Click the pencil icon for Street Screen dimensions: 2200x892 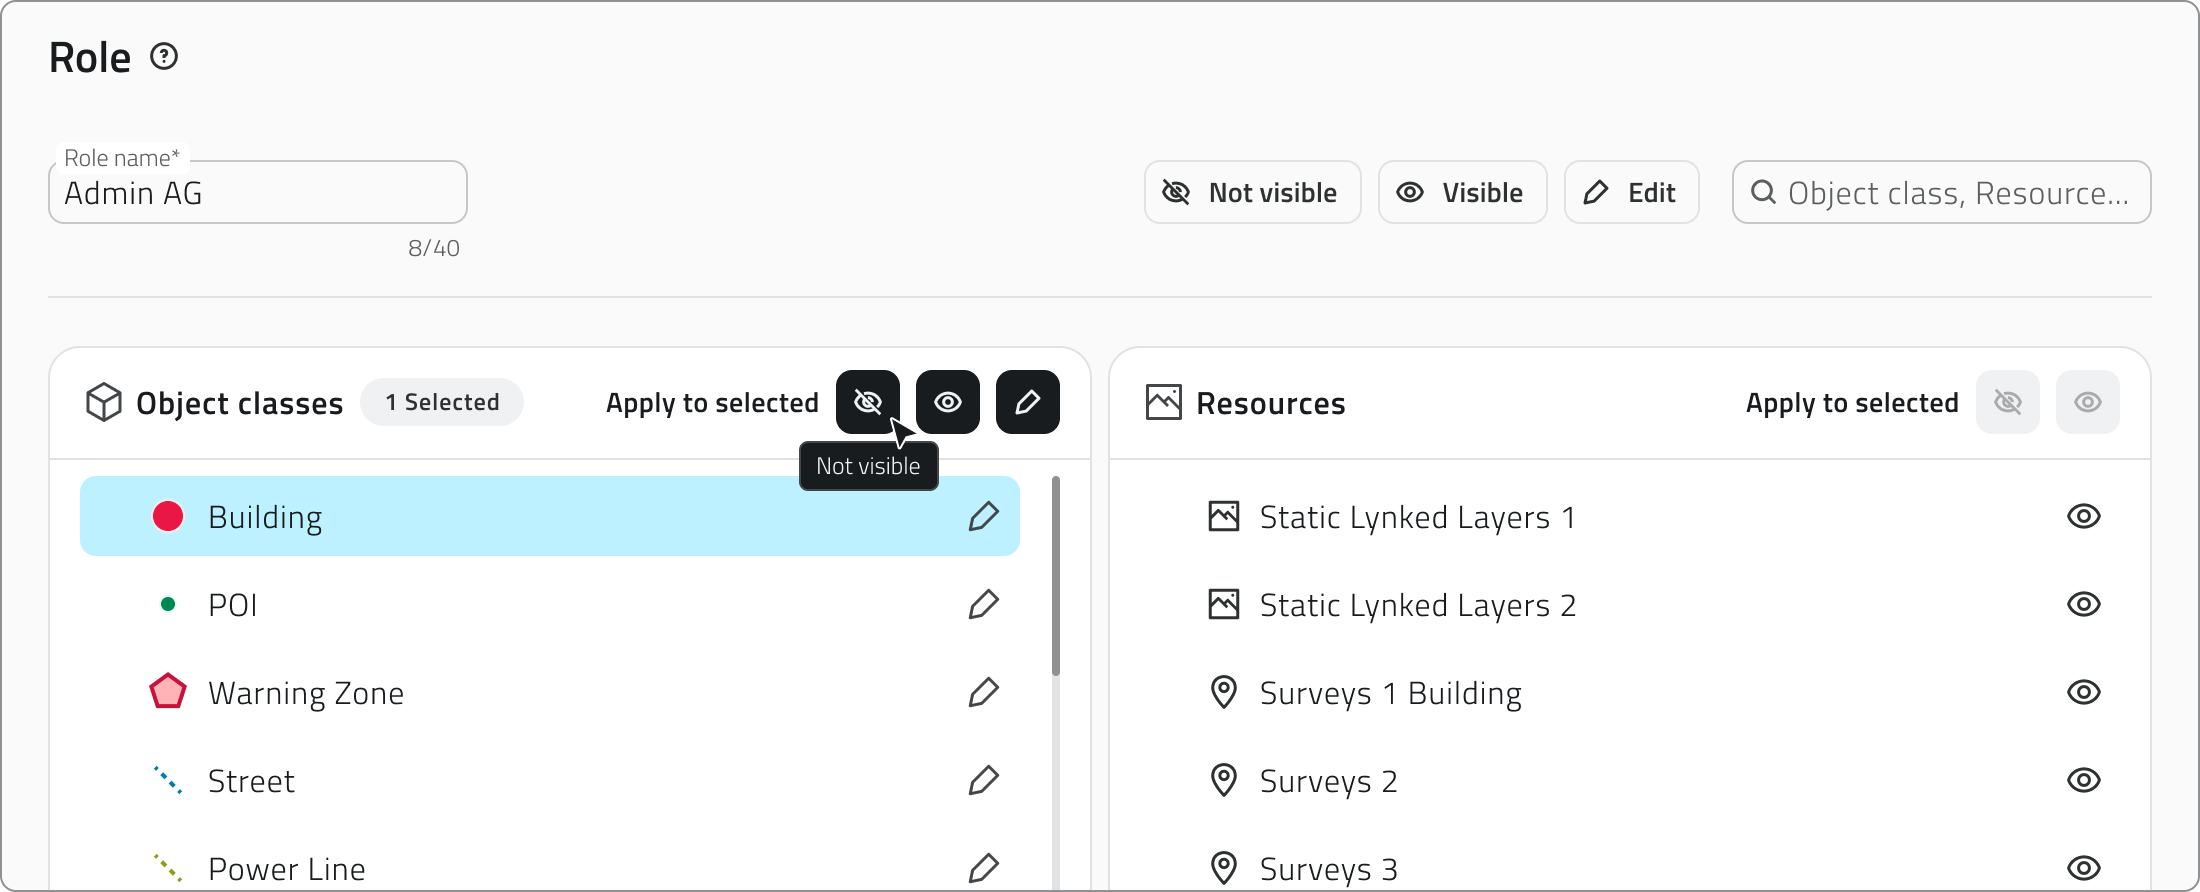[x=983, y=780]
